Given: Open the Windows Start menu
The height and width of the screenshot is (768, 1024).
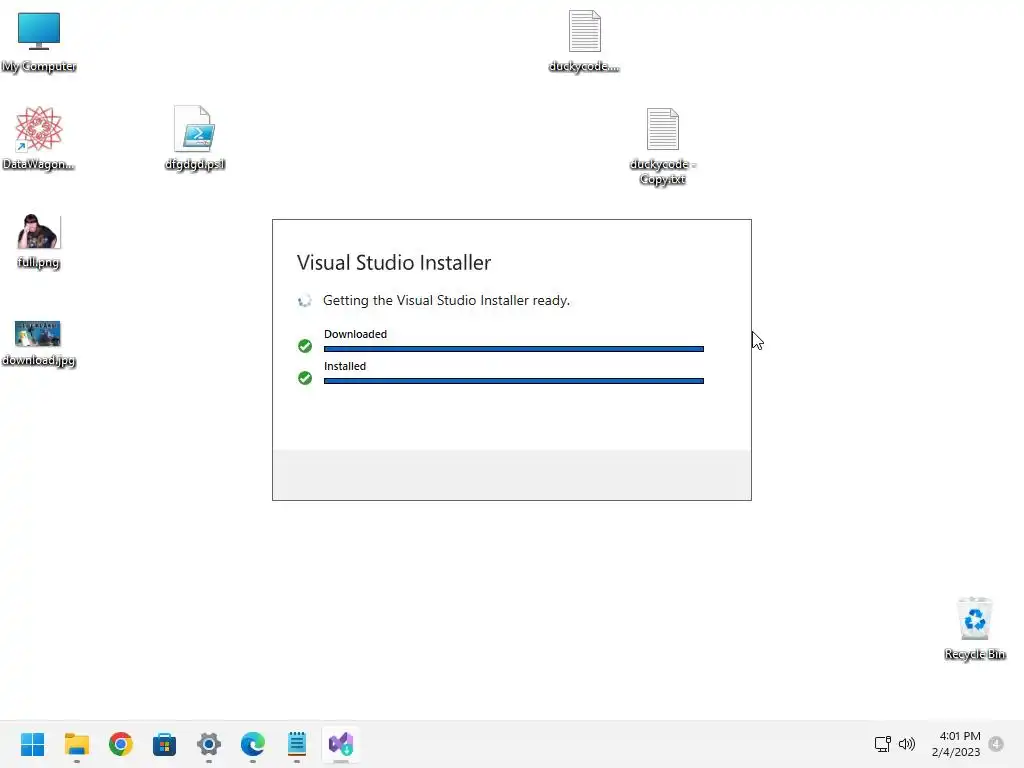Looking at the screenshot, I should (33, 744).
